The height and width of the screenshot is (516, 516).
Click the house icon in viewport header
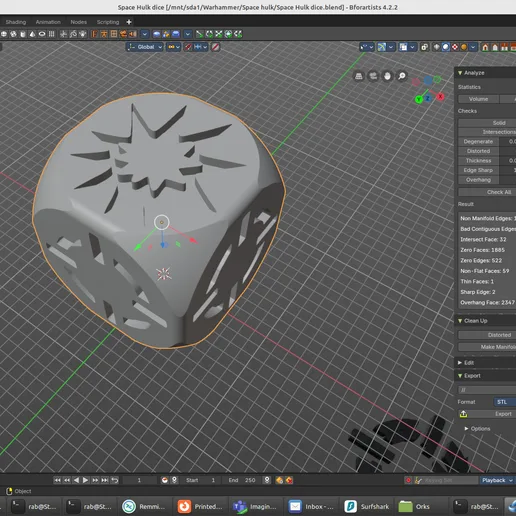click(x=485, y=47)
